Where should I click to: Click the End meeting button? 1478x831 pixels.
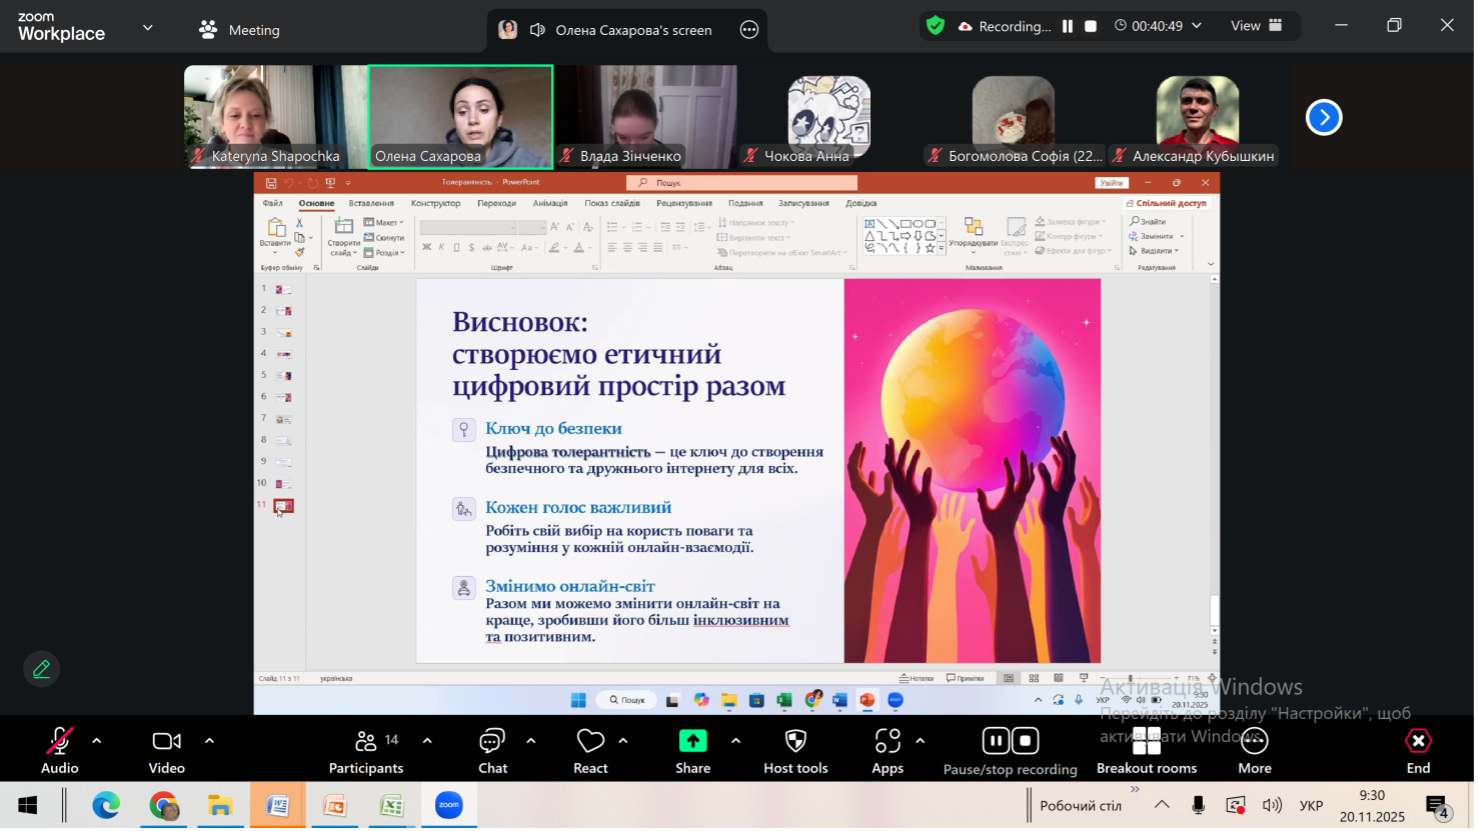[x=1418, y=750]
